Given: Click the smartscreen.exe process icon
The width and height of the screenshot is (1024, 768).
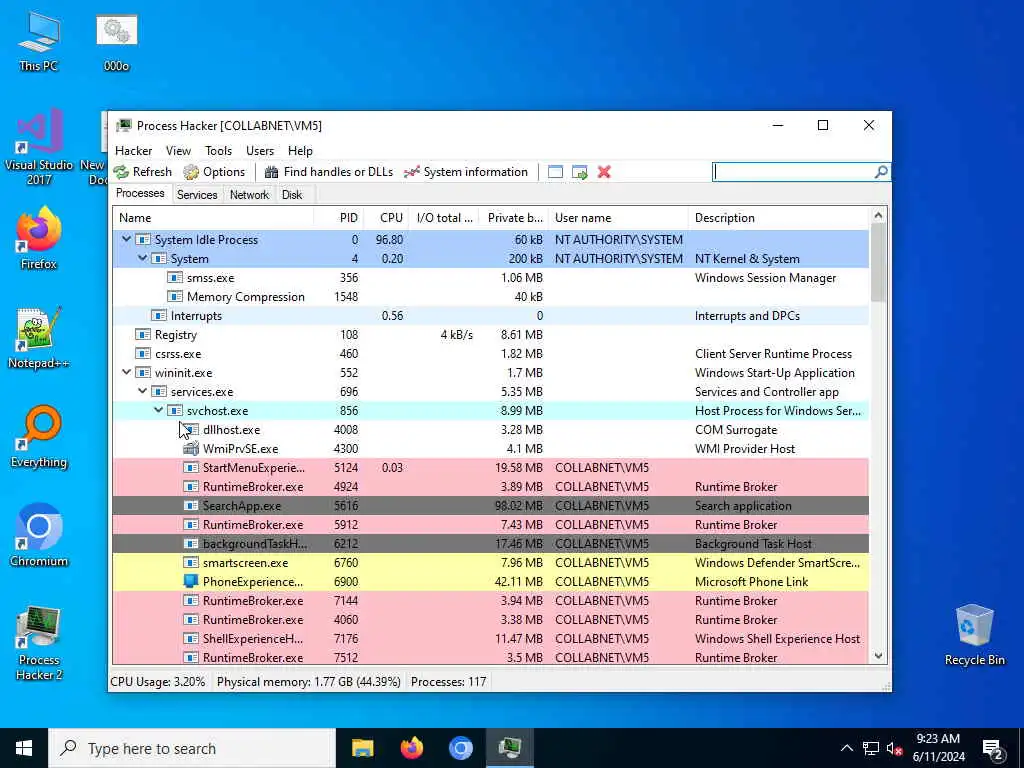Looking at the screenshot, I should (191, 562).
